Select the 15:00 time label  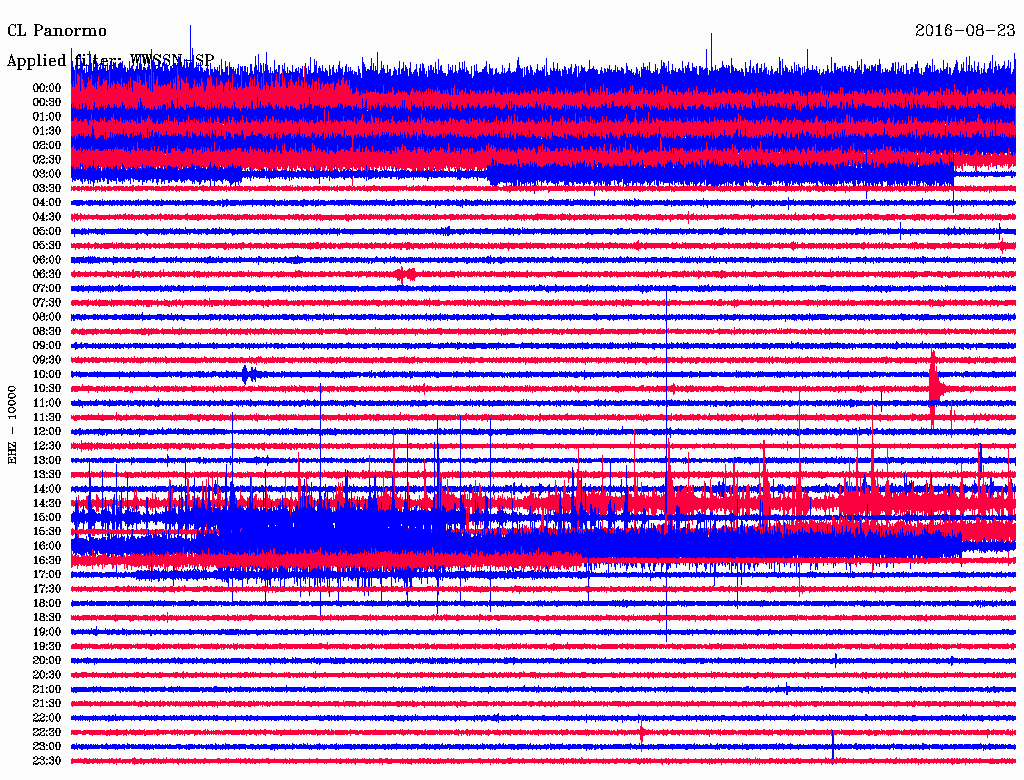[x=46, y=517]
